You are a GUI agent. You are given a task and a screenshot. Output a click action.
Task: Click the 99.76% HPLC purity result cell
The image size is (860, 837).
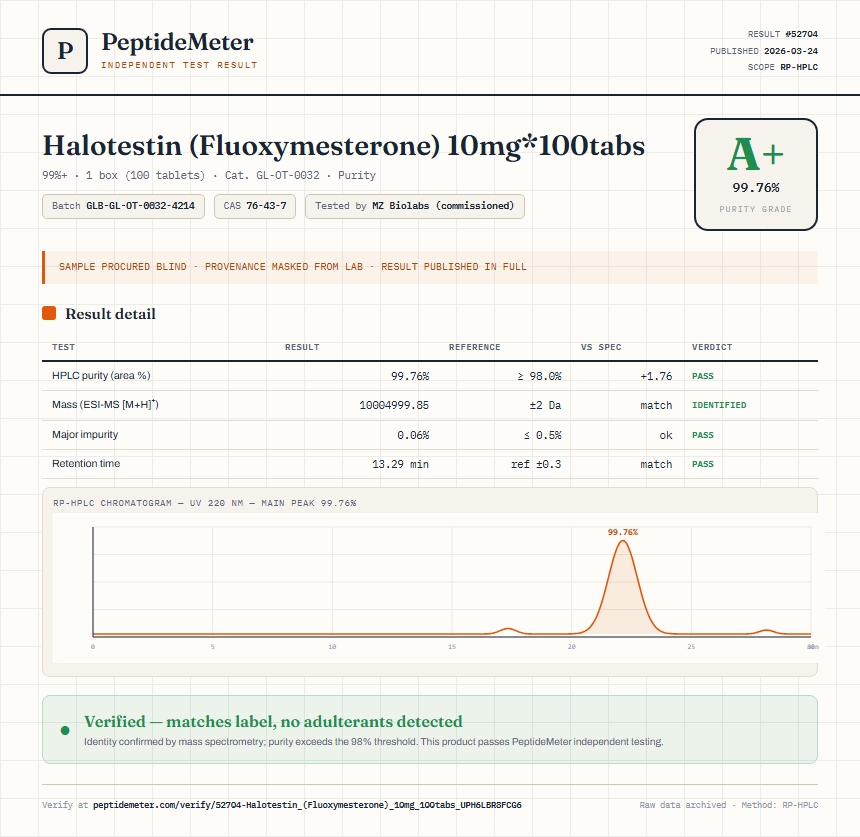[x=410, y=376]
